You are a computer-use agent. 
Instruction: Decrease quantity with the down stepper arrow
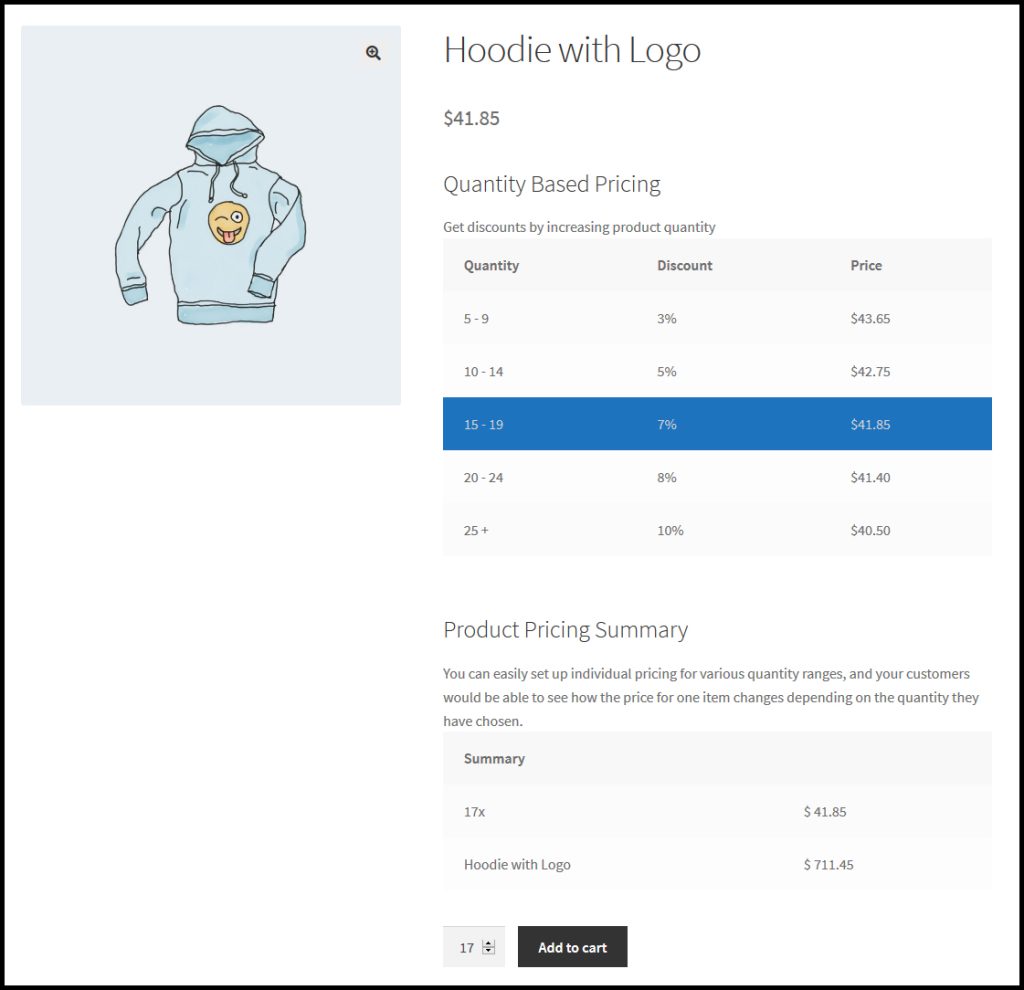tap(488, 951)
